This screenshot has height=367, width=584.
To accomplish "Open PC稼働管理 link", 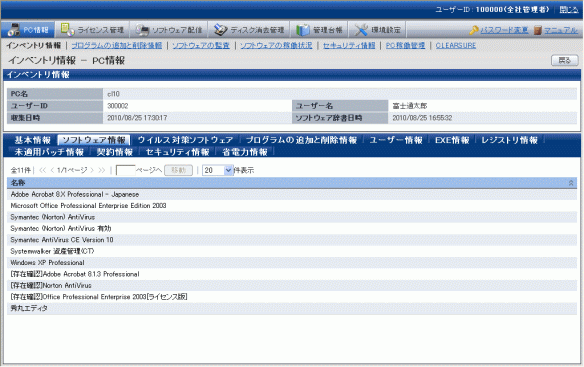I will (405, 45).
